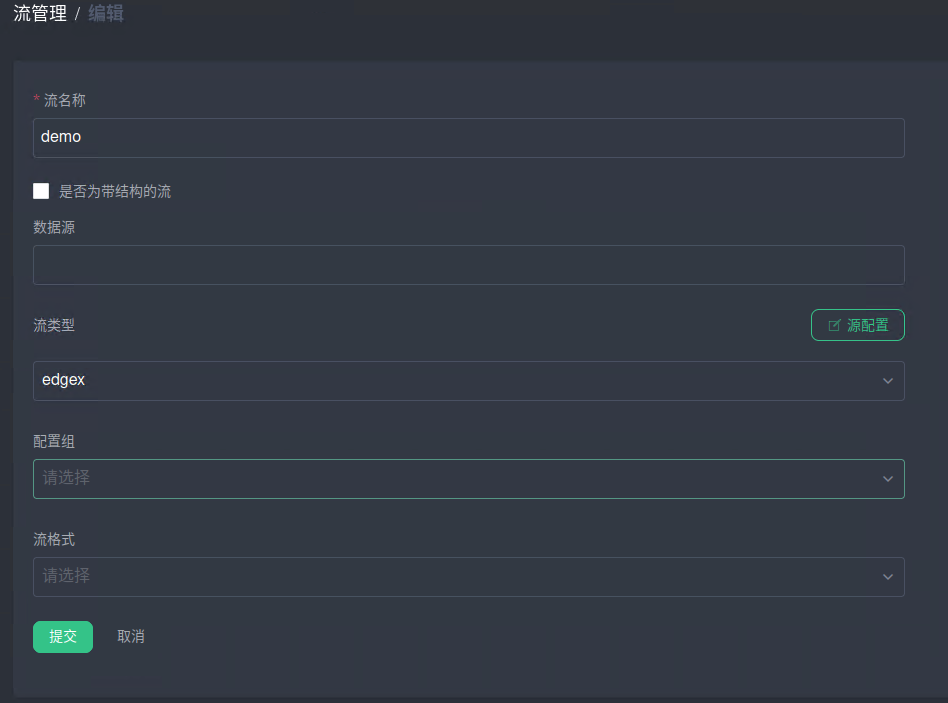Click the edit icon inside 源配置
The image size is (948, 703).
(x=834, y=325)
